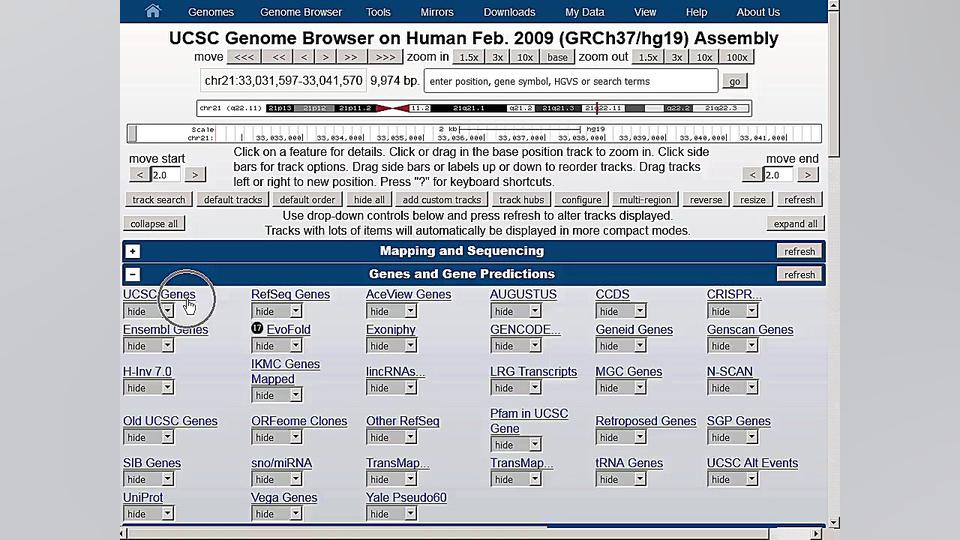Open the Tools menu
This screenshot has width=960, height=540.
378,12
